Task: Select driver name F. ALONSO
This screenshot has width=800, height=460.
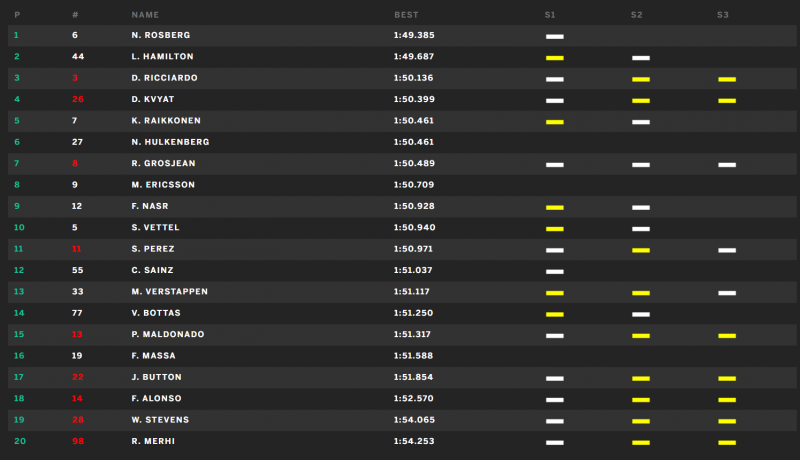Action: tap(156, 398)
